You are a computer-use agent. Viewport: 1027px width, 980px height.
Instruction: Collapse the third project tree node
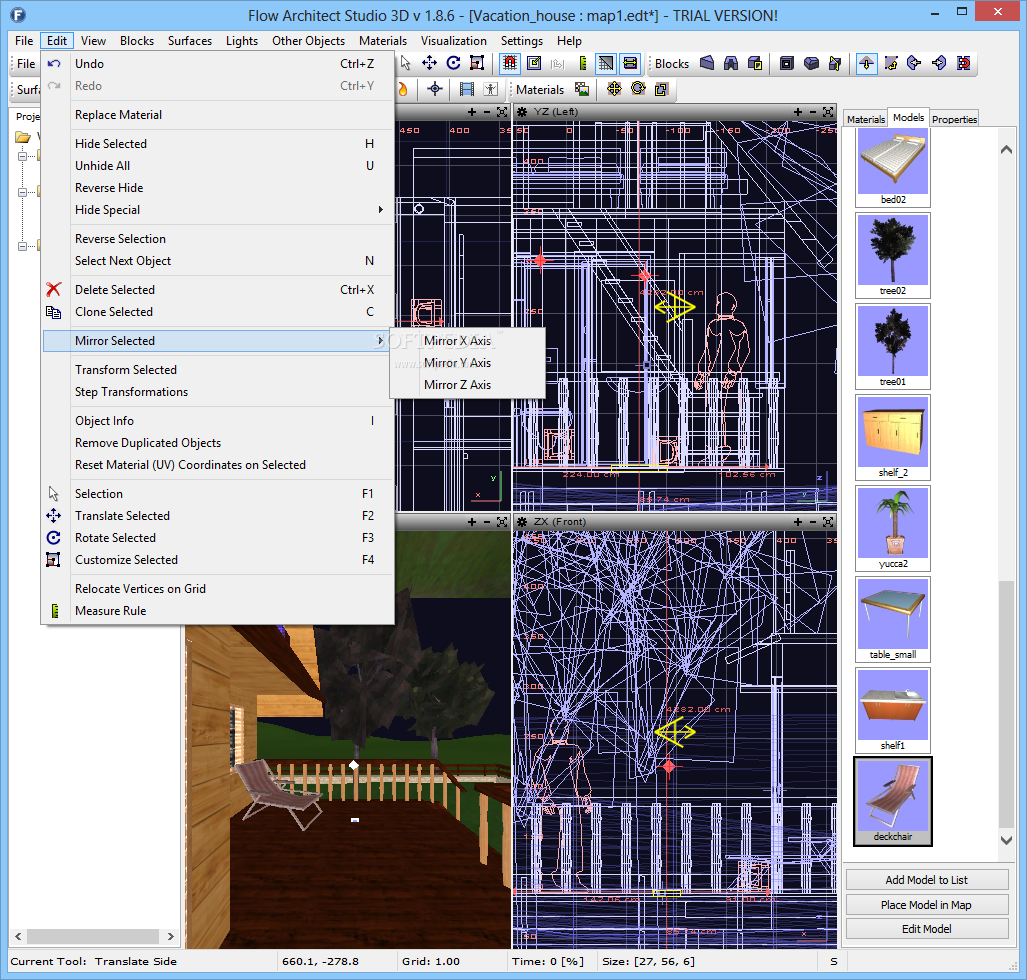(x=22, y=246)
